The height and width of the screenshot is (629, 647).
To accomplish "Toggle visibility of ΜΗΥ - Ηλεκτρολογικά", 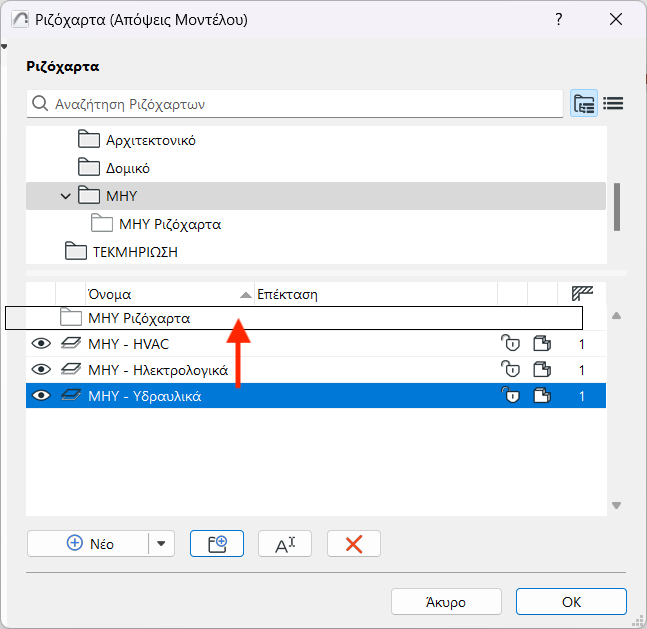I will coord(41,370).
